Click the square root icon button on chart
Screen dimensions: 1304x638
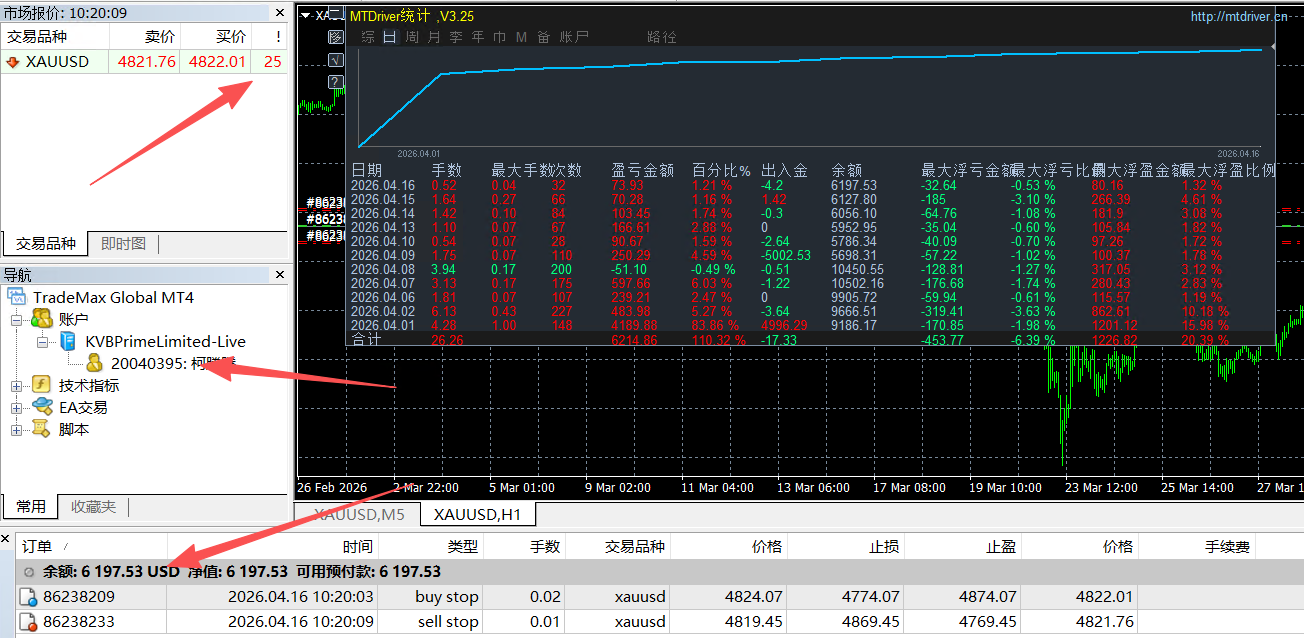(x=336, y=60)
